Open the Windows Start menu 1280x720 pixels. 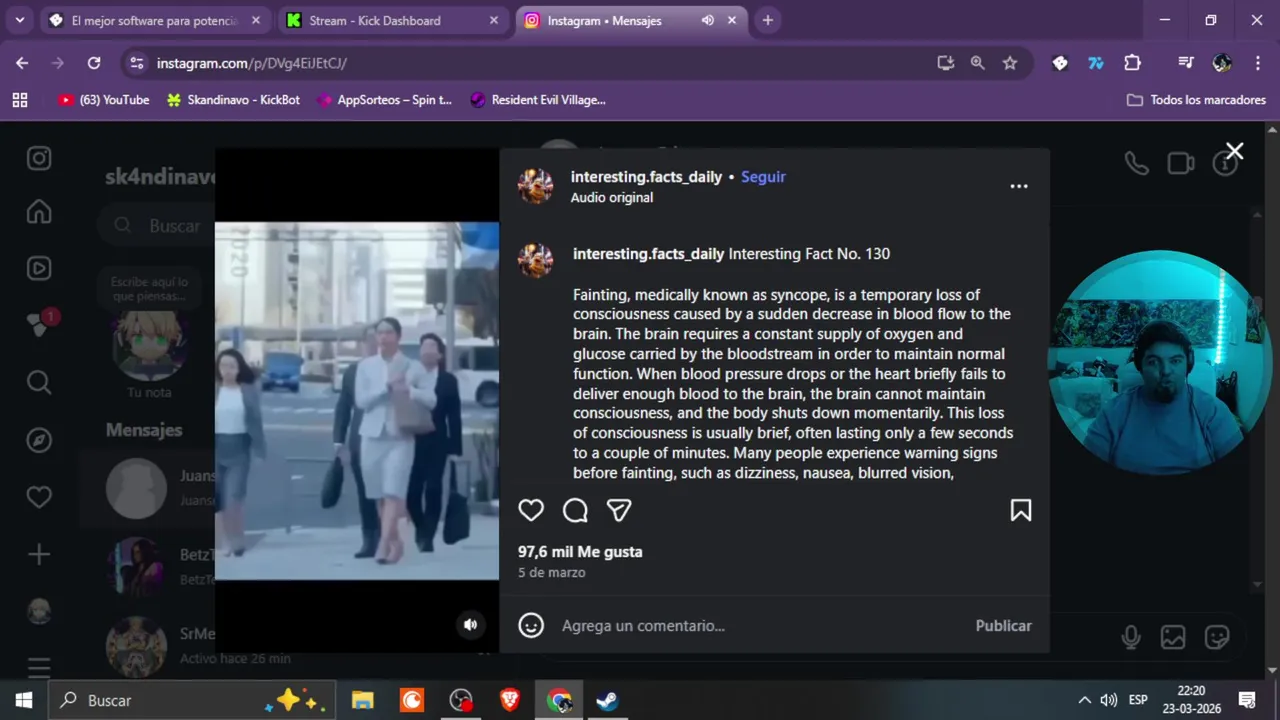[x=24, y=700]
